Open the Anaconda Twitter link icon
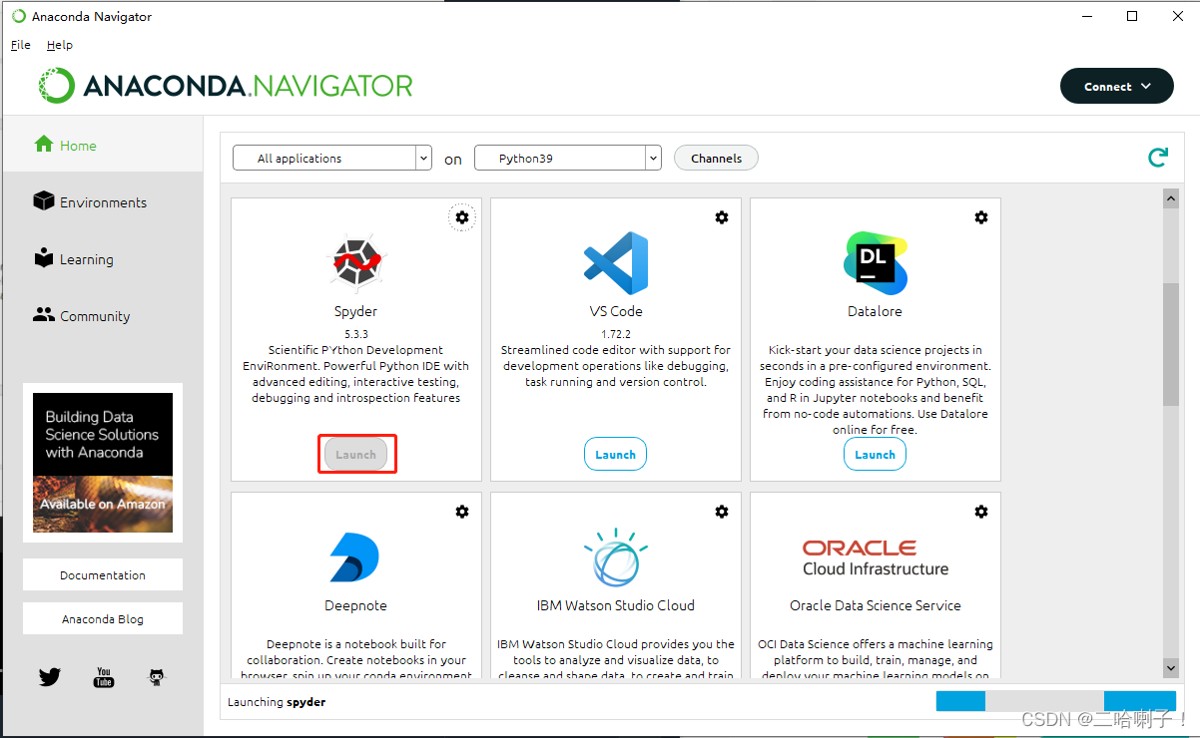Viewport: 1200px width, 738px height. (50, 677)
